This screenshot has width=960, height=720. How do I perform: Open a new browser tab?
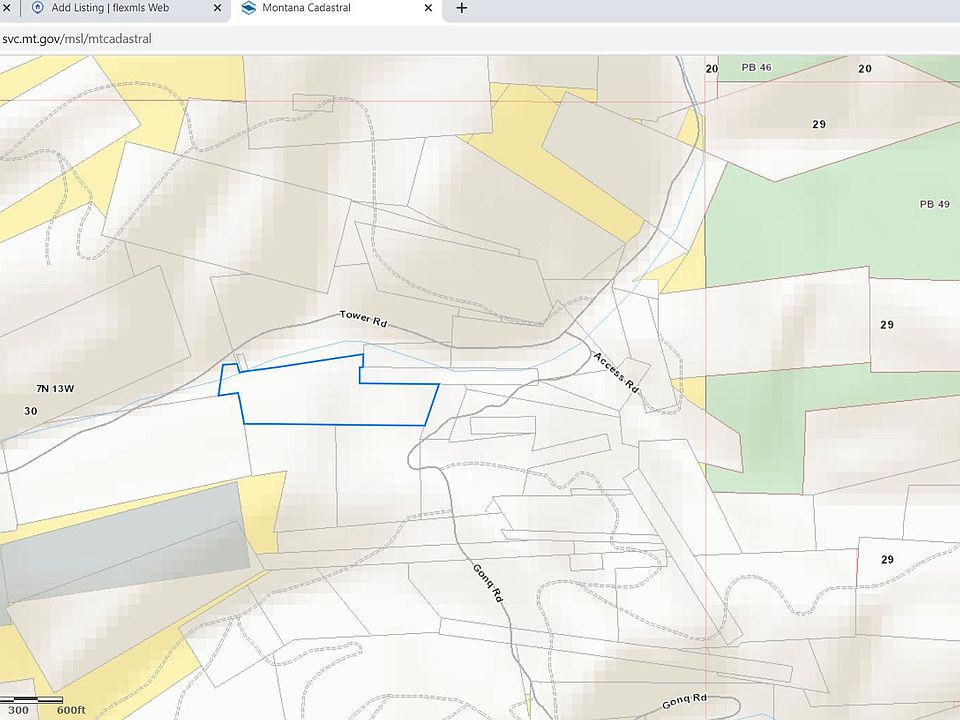[461, 8]
